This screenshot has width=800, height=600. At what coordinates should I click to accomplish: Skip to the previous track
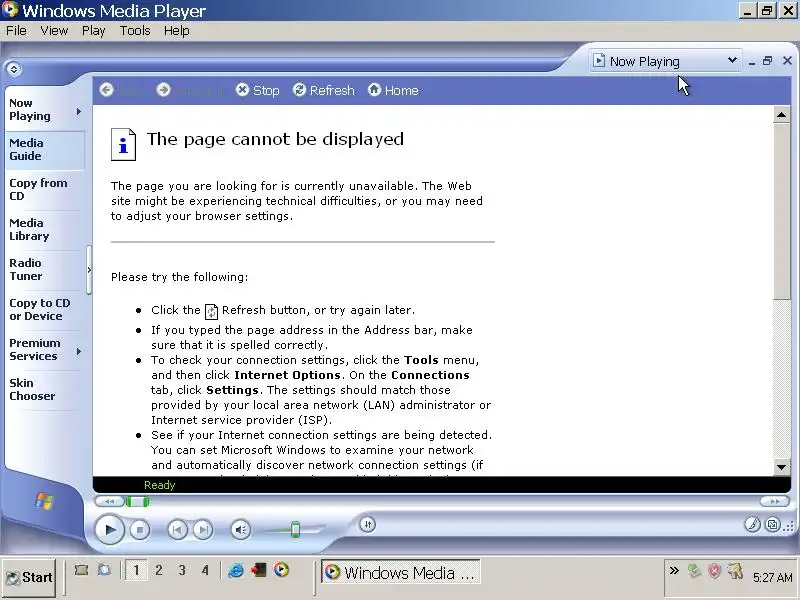177,530
